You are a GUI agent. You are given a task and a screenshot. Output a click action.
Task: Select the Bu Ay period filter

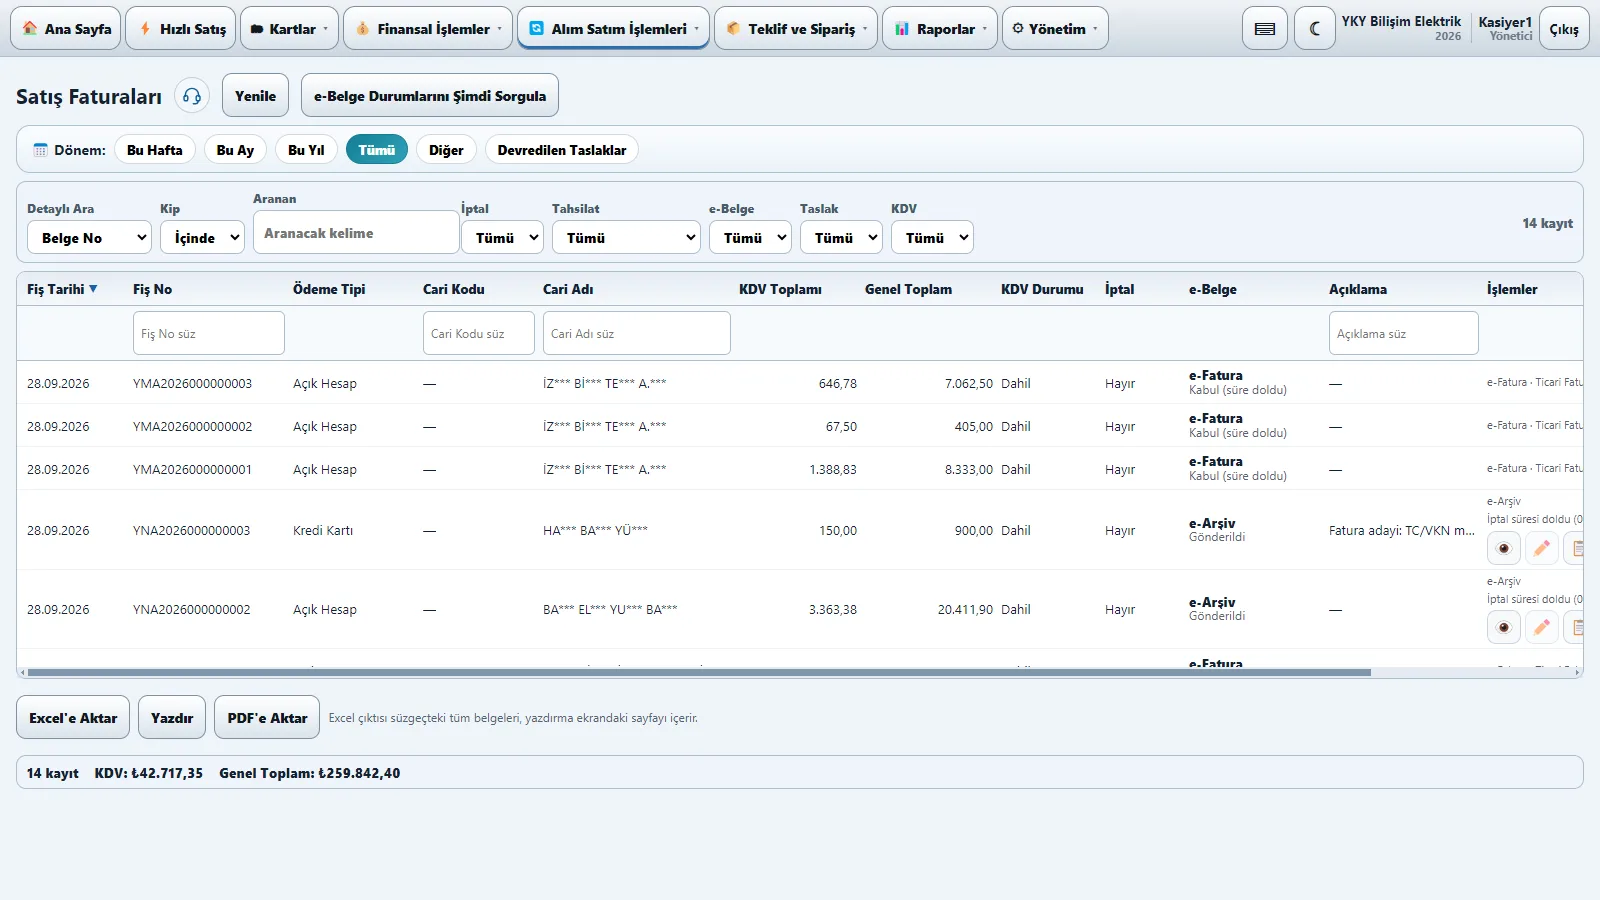click(x=235, y=150)
